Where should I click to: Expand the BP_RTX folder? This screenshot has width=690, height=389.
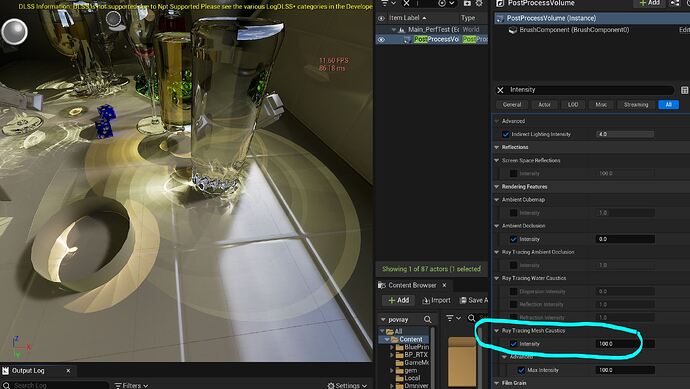pyautogui.click(x=392, y=355)
